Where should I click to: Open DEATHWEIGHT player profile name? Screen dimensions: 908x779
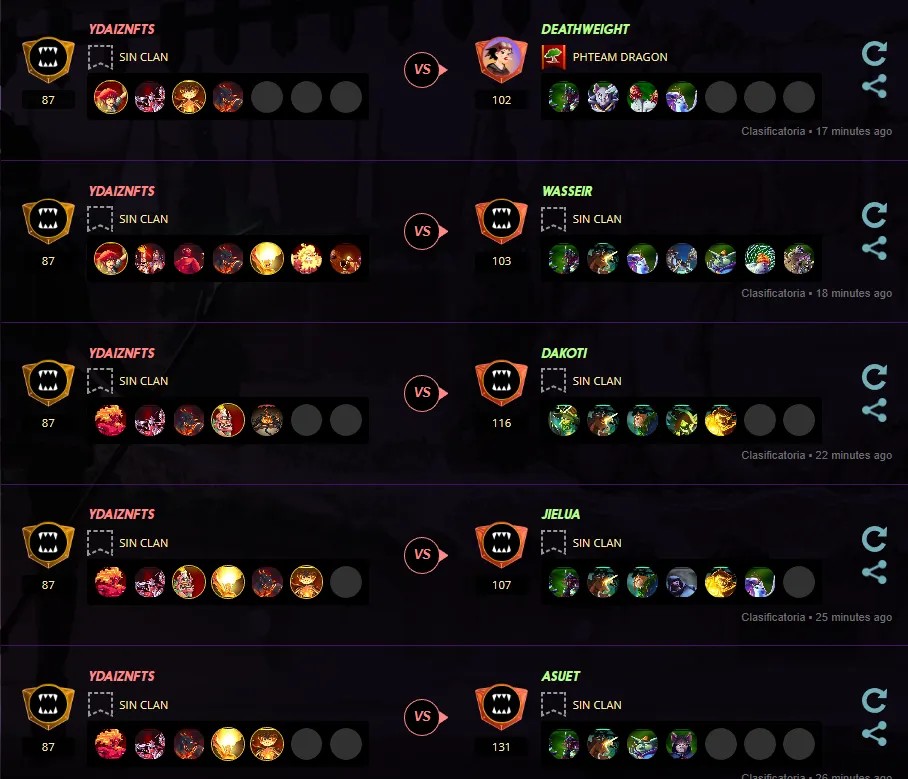585,30
